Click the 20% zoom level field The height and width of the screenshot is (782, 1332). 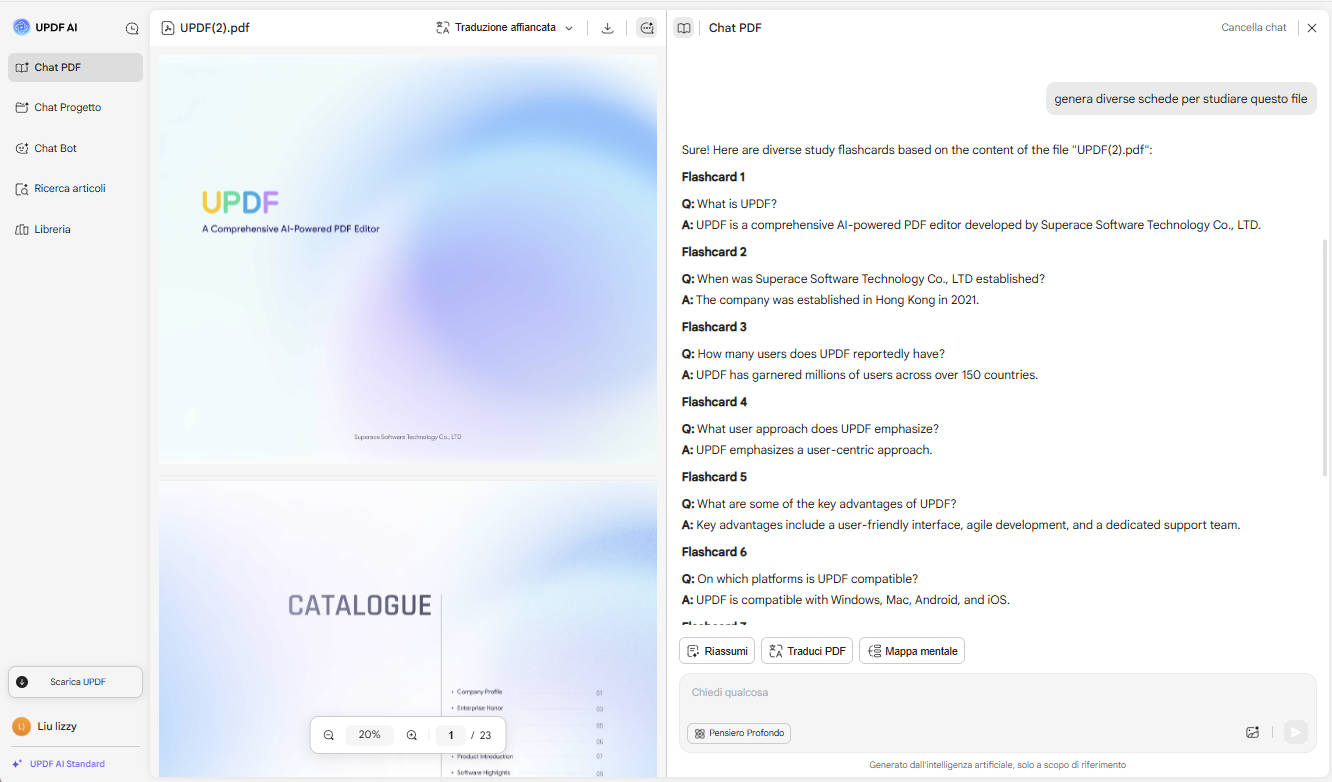tap(370, 735)
